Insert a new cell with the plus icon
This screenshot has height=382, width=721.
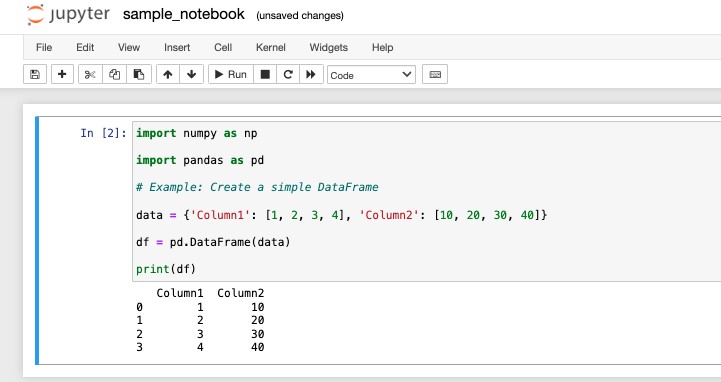pyautogui.click(x=62, y=74)
